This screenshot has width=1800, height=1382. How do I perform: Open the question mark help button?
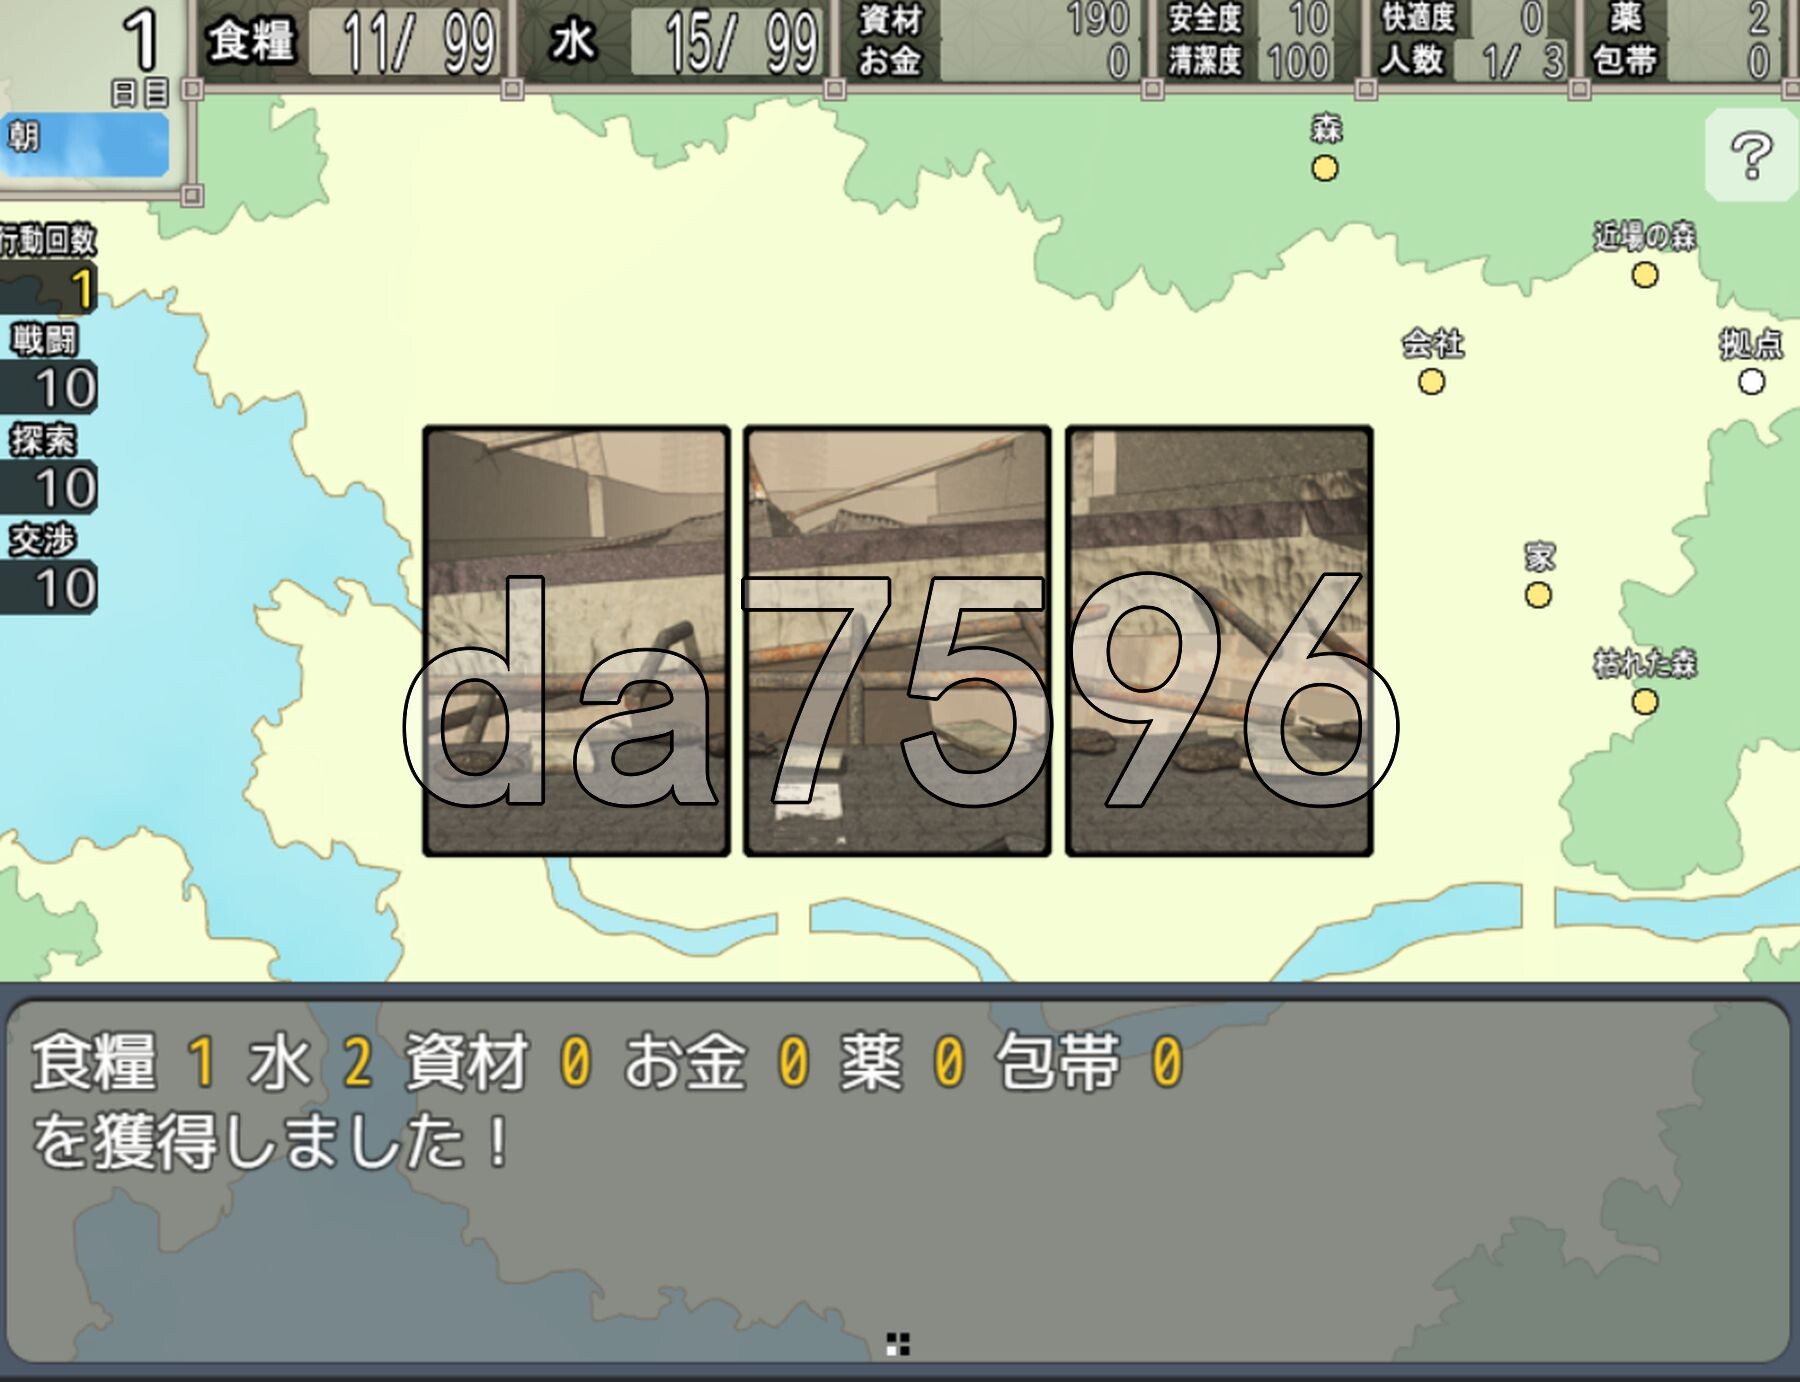pos(1751,156)
